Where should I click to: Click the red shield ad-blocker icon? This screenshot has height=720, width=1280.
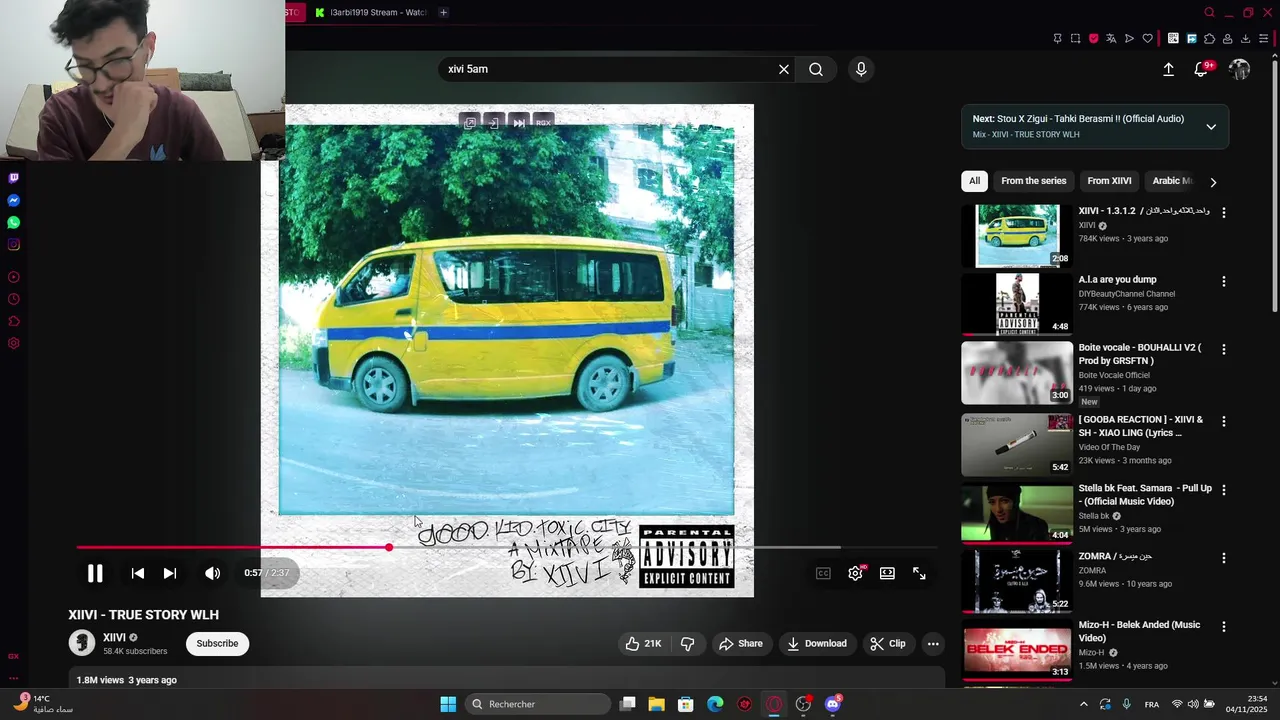tap(1093, 39)
